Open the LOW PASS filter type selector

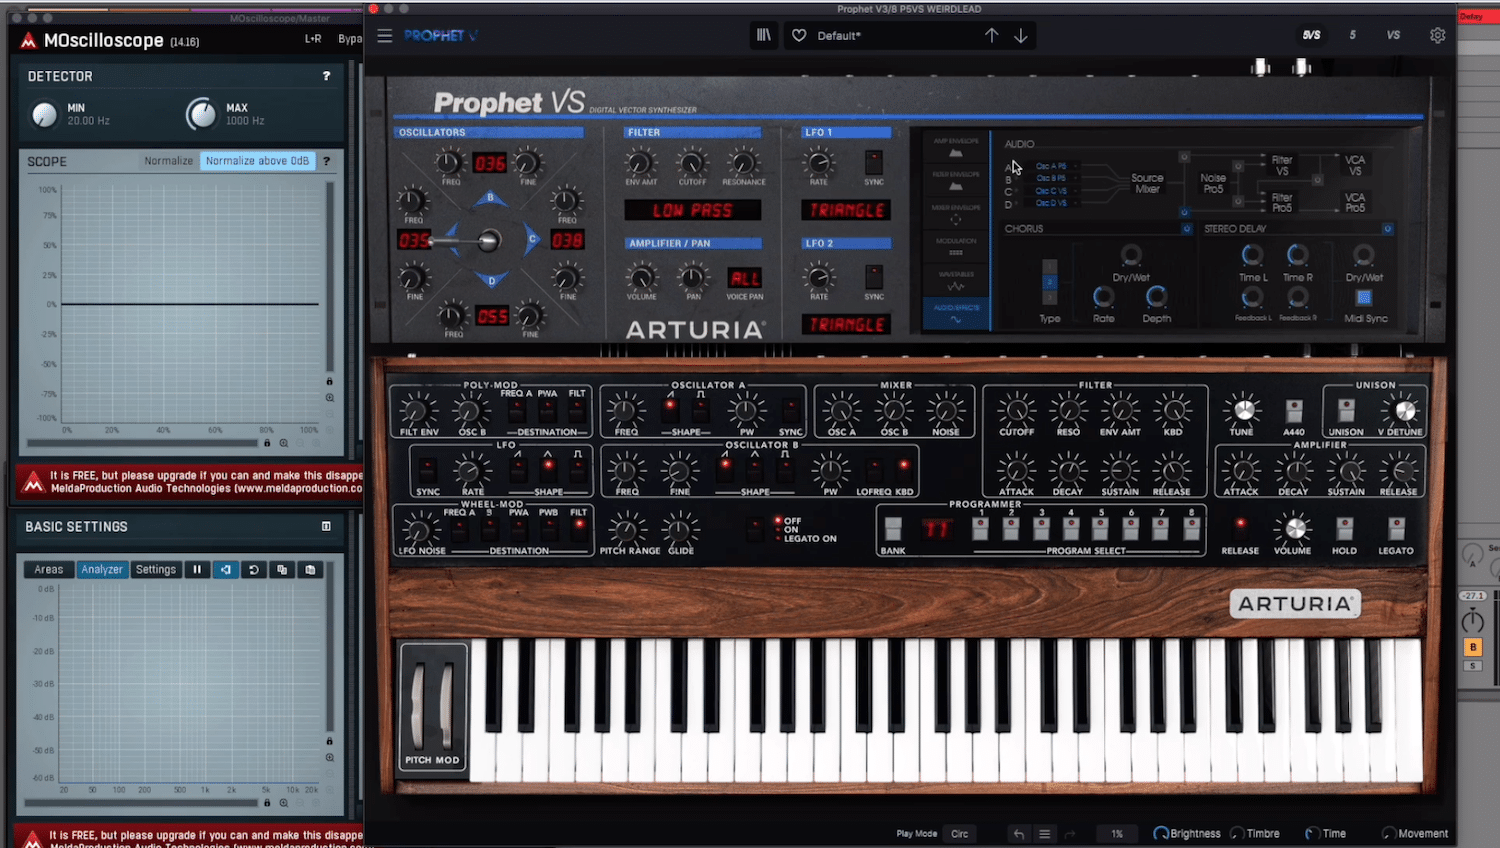coord(692,210)
